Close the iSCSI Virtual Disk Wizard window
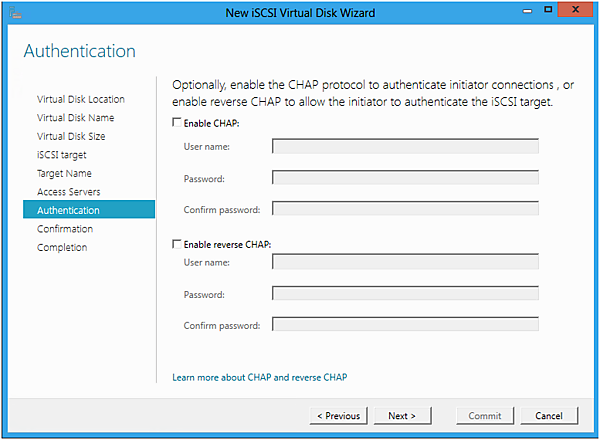600x440 pixels. (x=576, y=10)
